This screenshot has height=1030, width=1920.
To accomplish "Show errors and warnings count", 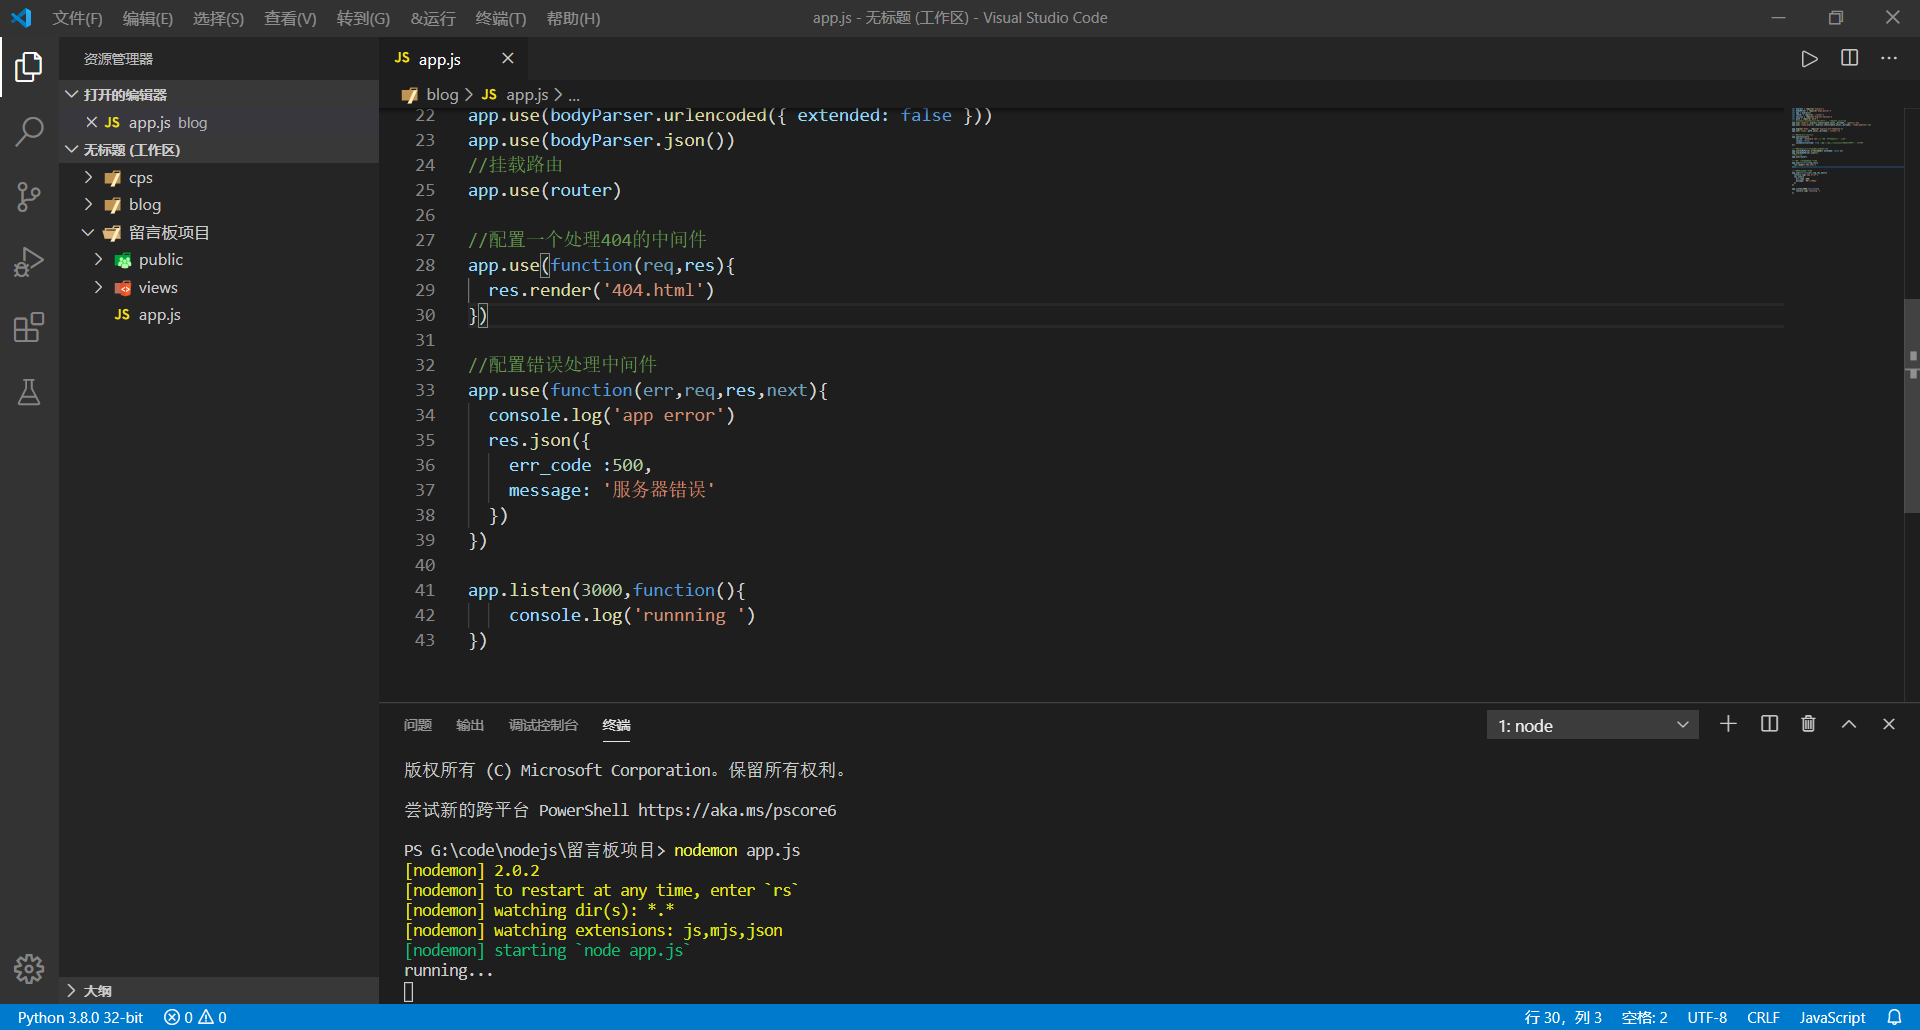I will click(x=195, y=1017).
